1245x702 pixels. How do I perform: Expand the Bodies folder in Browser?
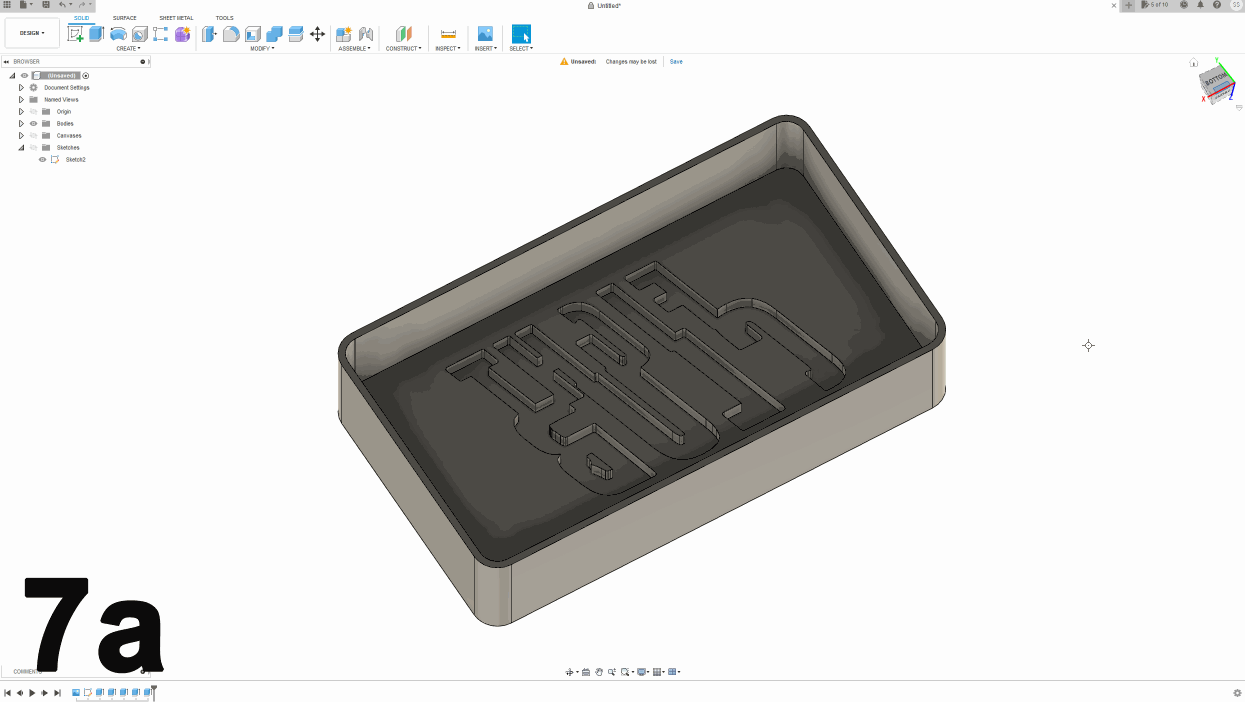tap(21, 123)
